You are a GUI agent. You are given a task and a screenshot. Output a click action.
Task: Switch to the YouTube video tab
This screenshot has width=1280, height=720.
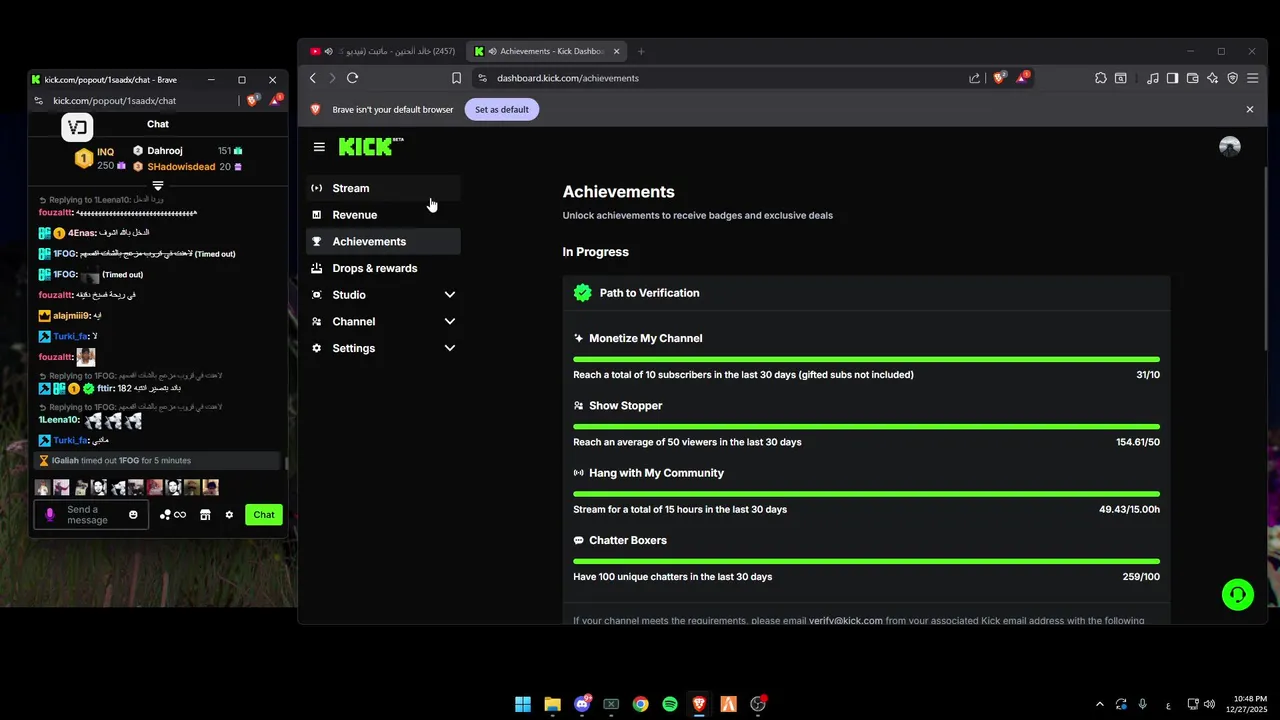click(x=383, y=51)
